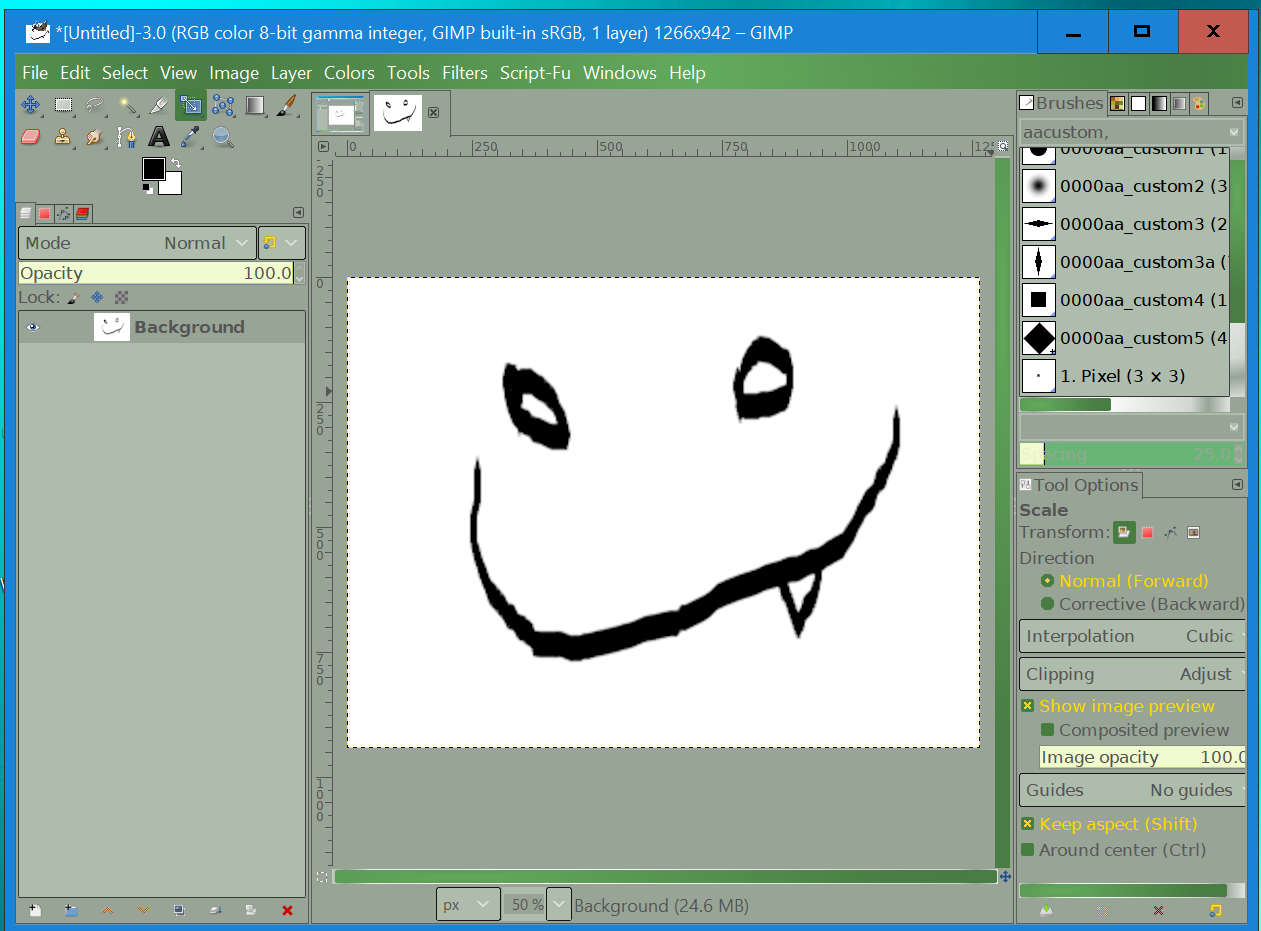Delete the current layer using the red X
This screenshot has width=1261, height=931.
point(287,911)
